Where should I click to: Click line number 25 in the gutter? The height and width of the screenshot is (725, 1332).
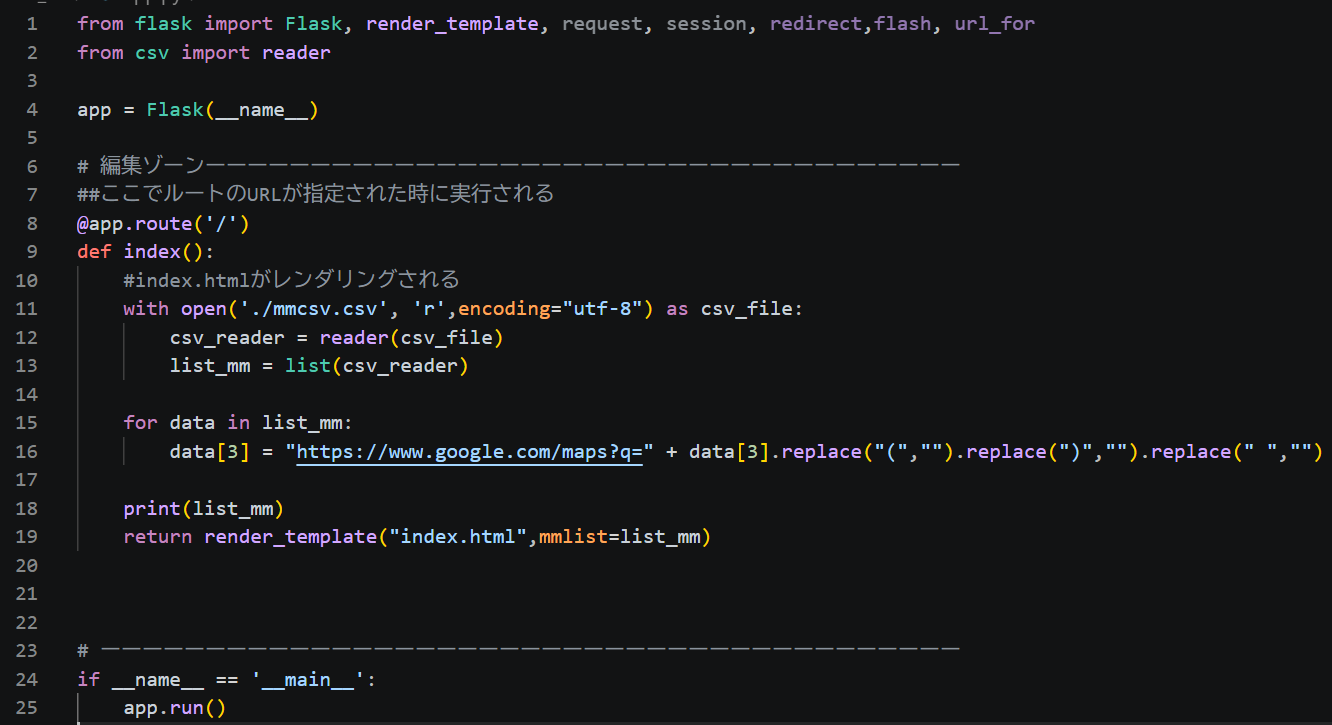coord(27,708)
